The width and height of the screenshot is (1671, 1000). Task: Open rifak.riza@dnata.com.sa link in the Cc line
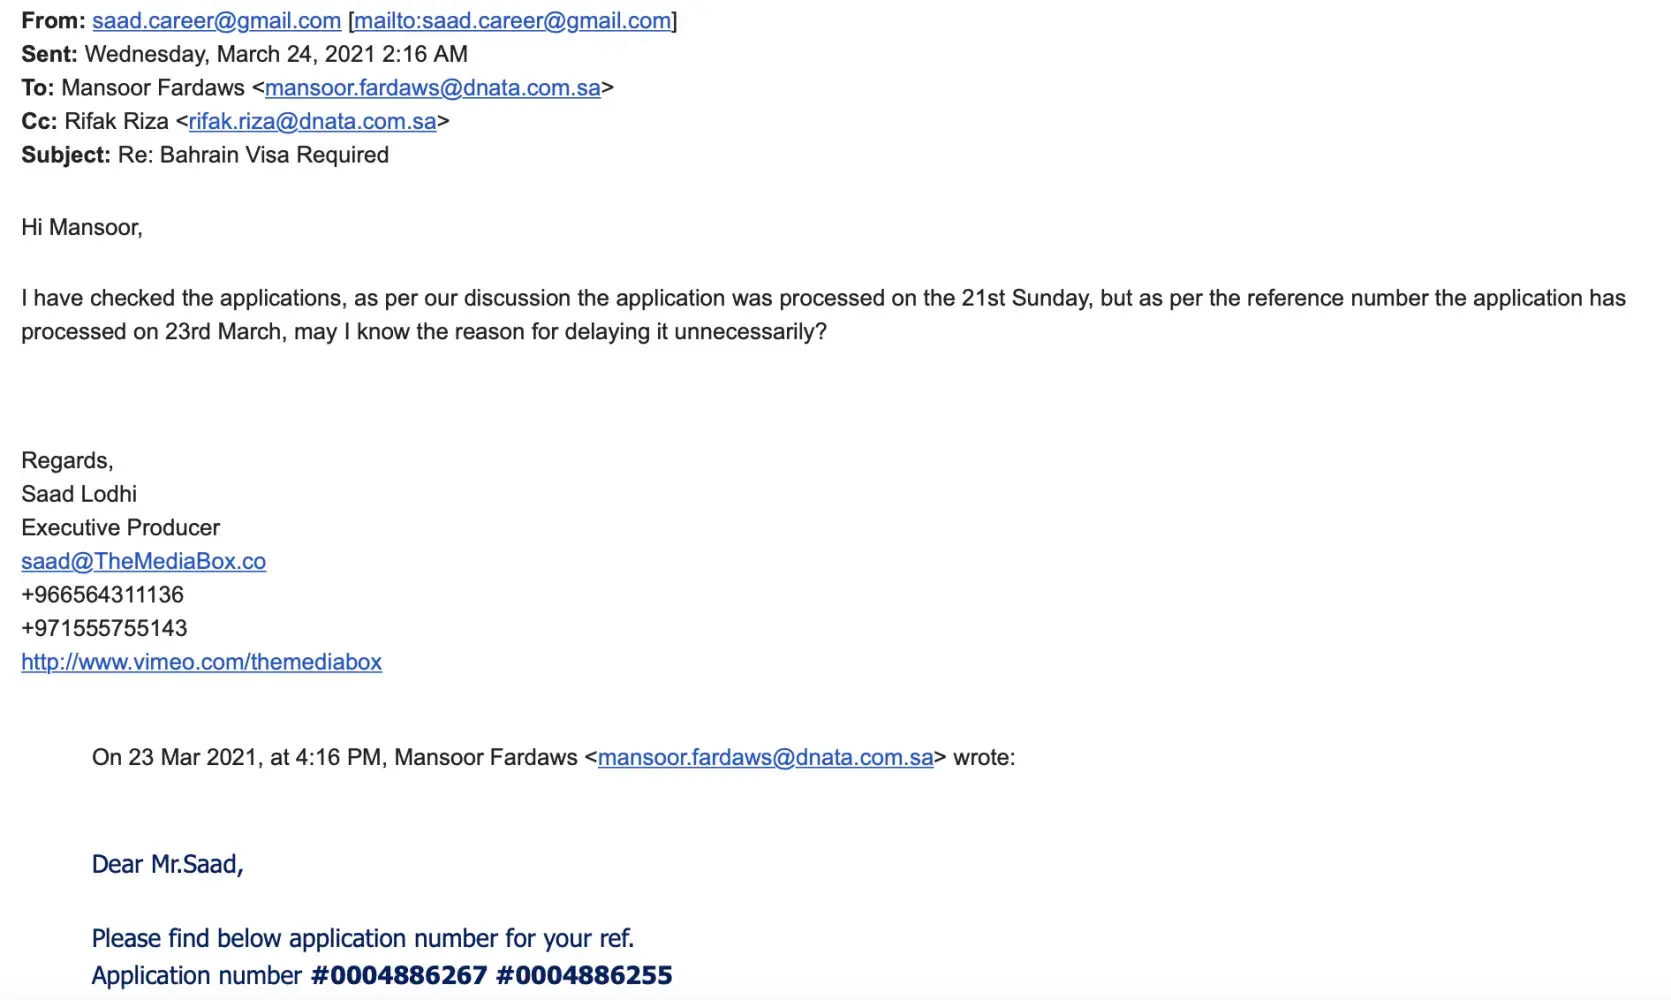tap(312, 122)
